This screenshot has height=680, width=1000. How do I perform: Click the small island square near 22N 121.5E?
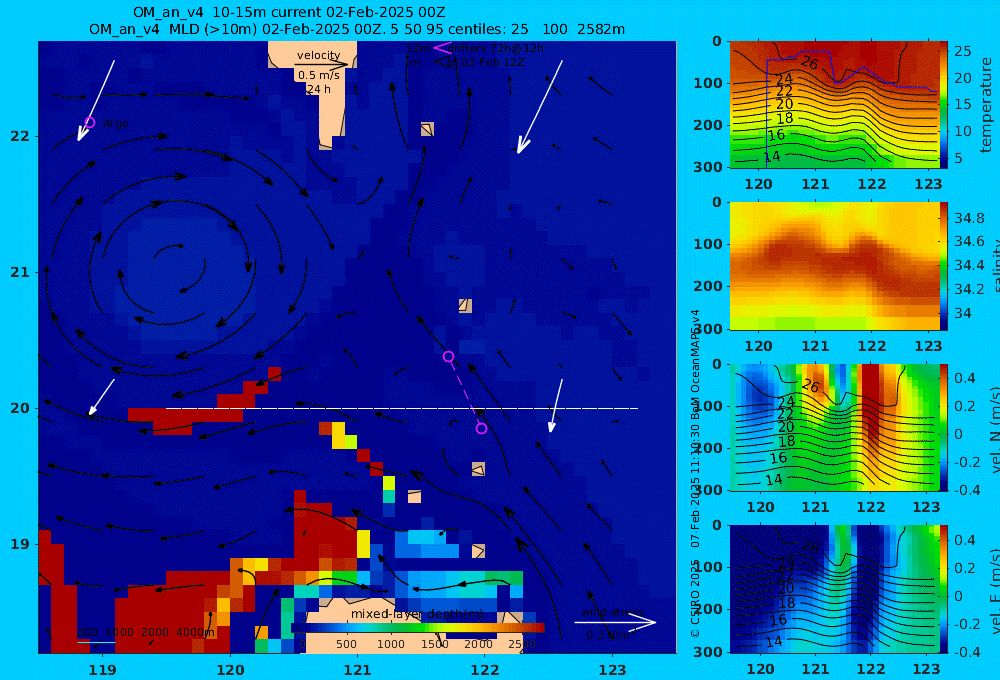[x=427, y=129]
